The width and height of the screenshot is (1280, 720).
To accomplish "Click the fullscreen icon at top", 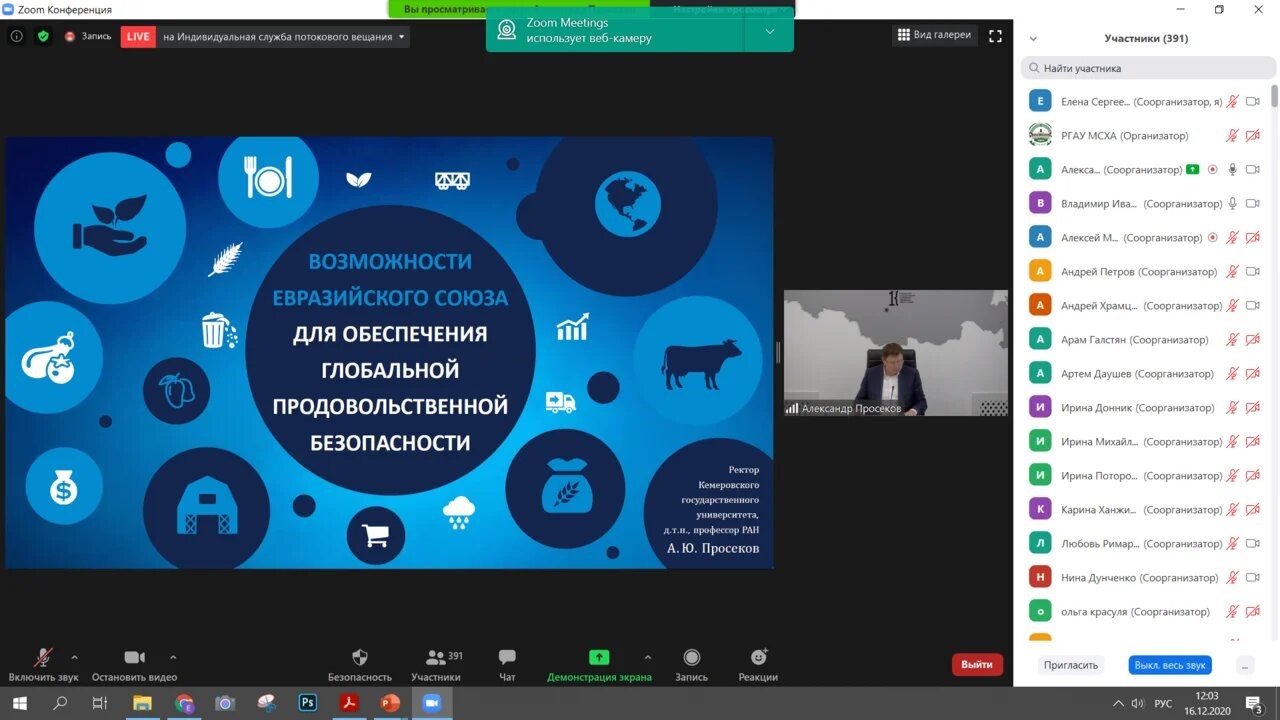I will tap(995, 36).
